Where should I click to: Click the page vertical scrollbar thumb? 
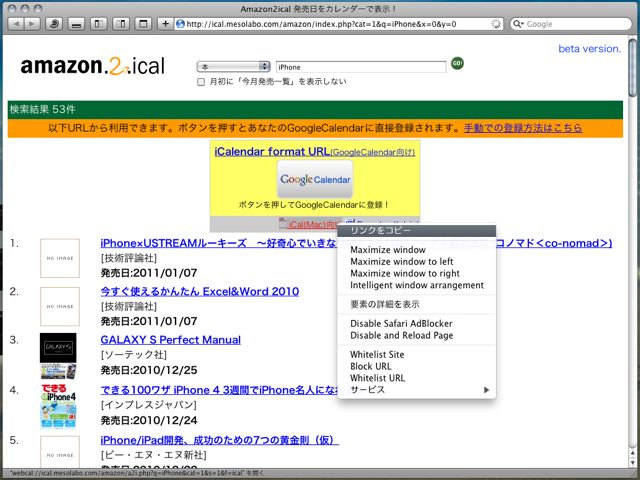coord(632,67)
